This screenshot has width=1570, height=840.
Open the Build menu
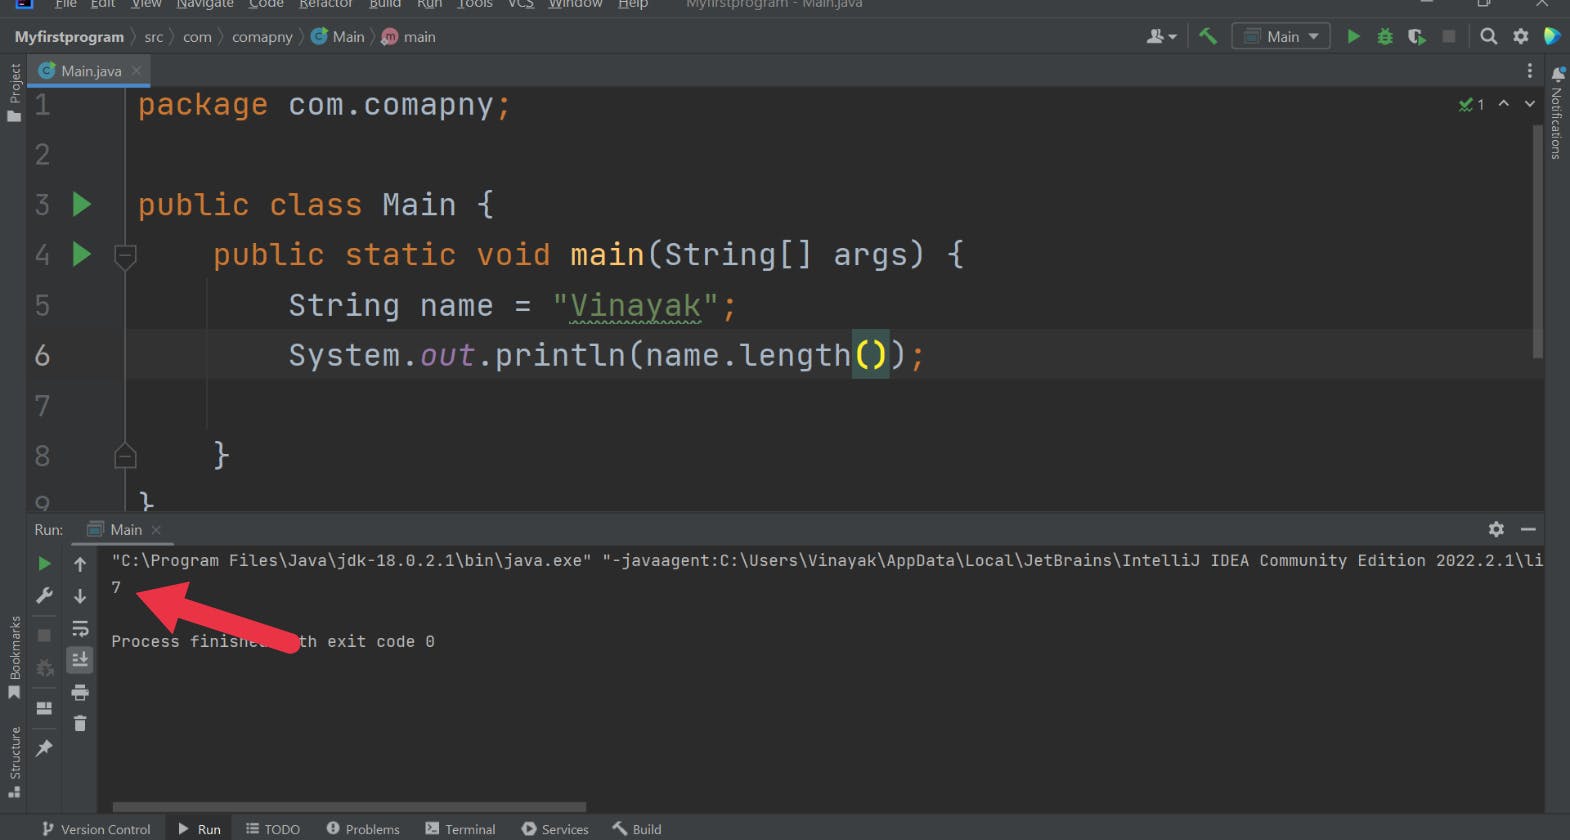tap(385, 4)
